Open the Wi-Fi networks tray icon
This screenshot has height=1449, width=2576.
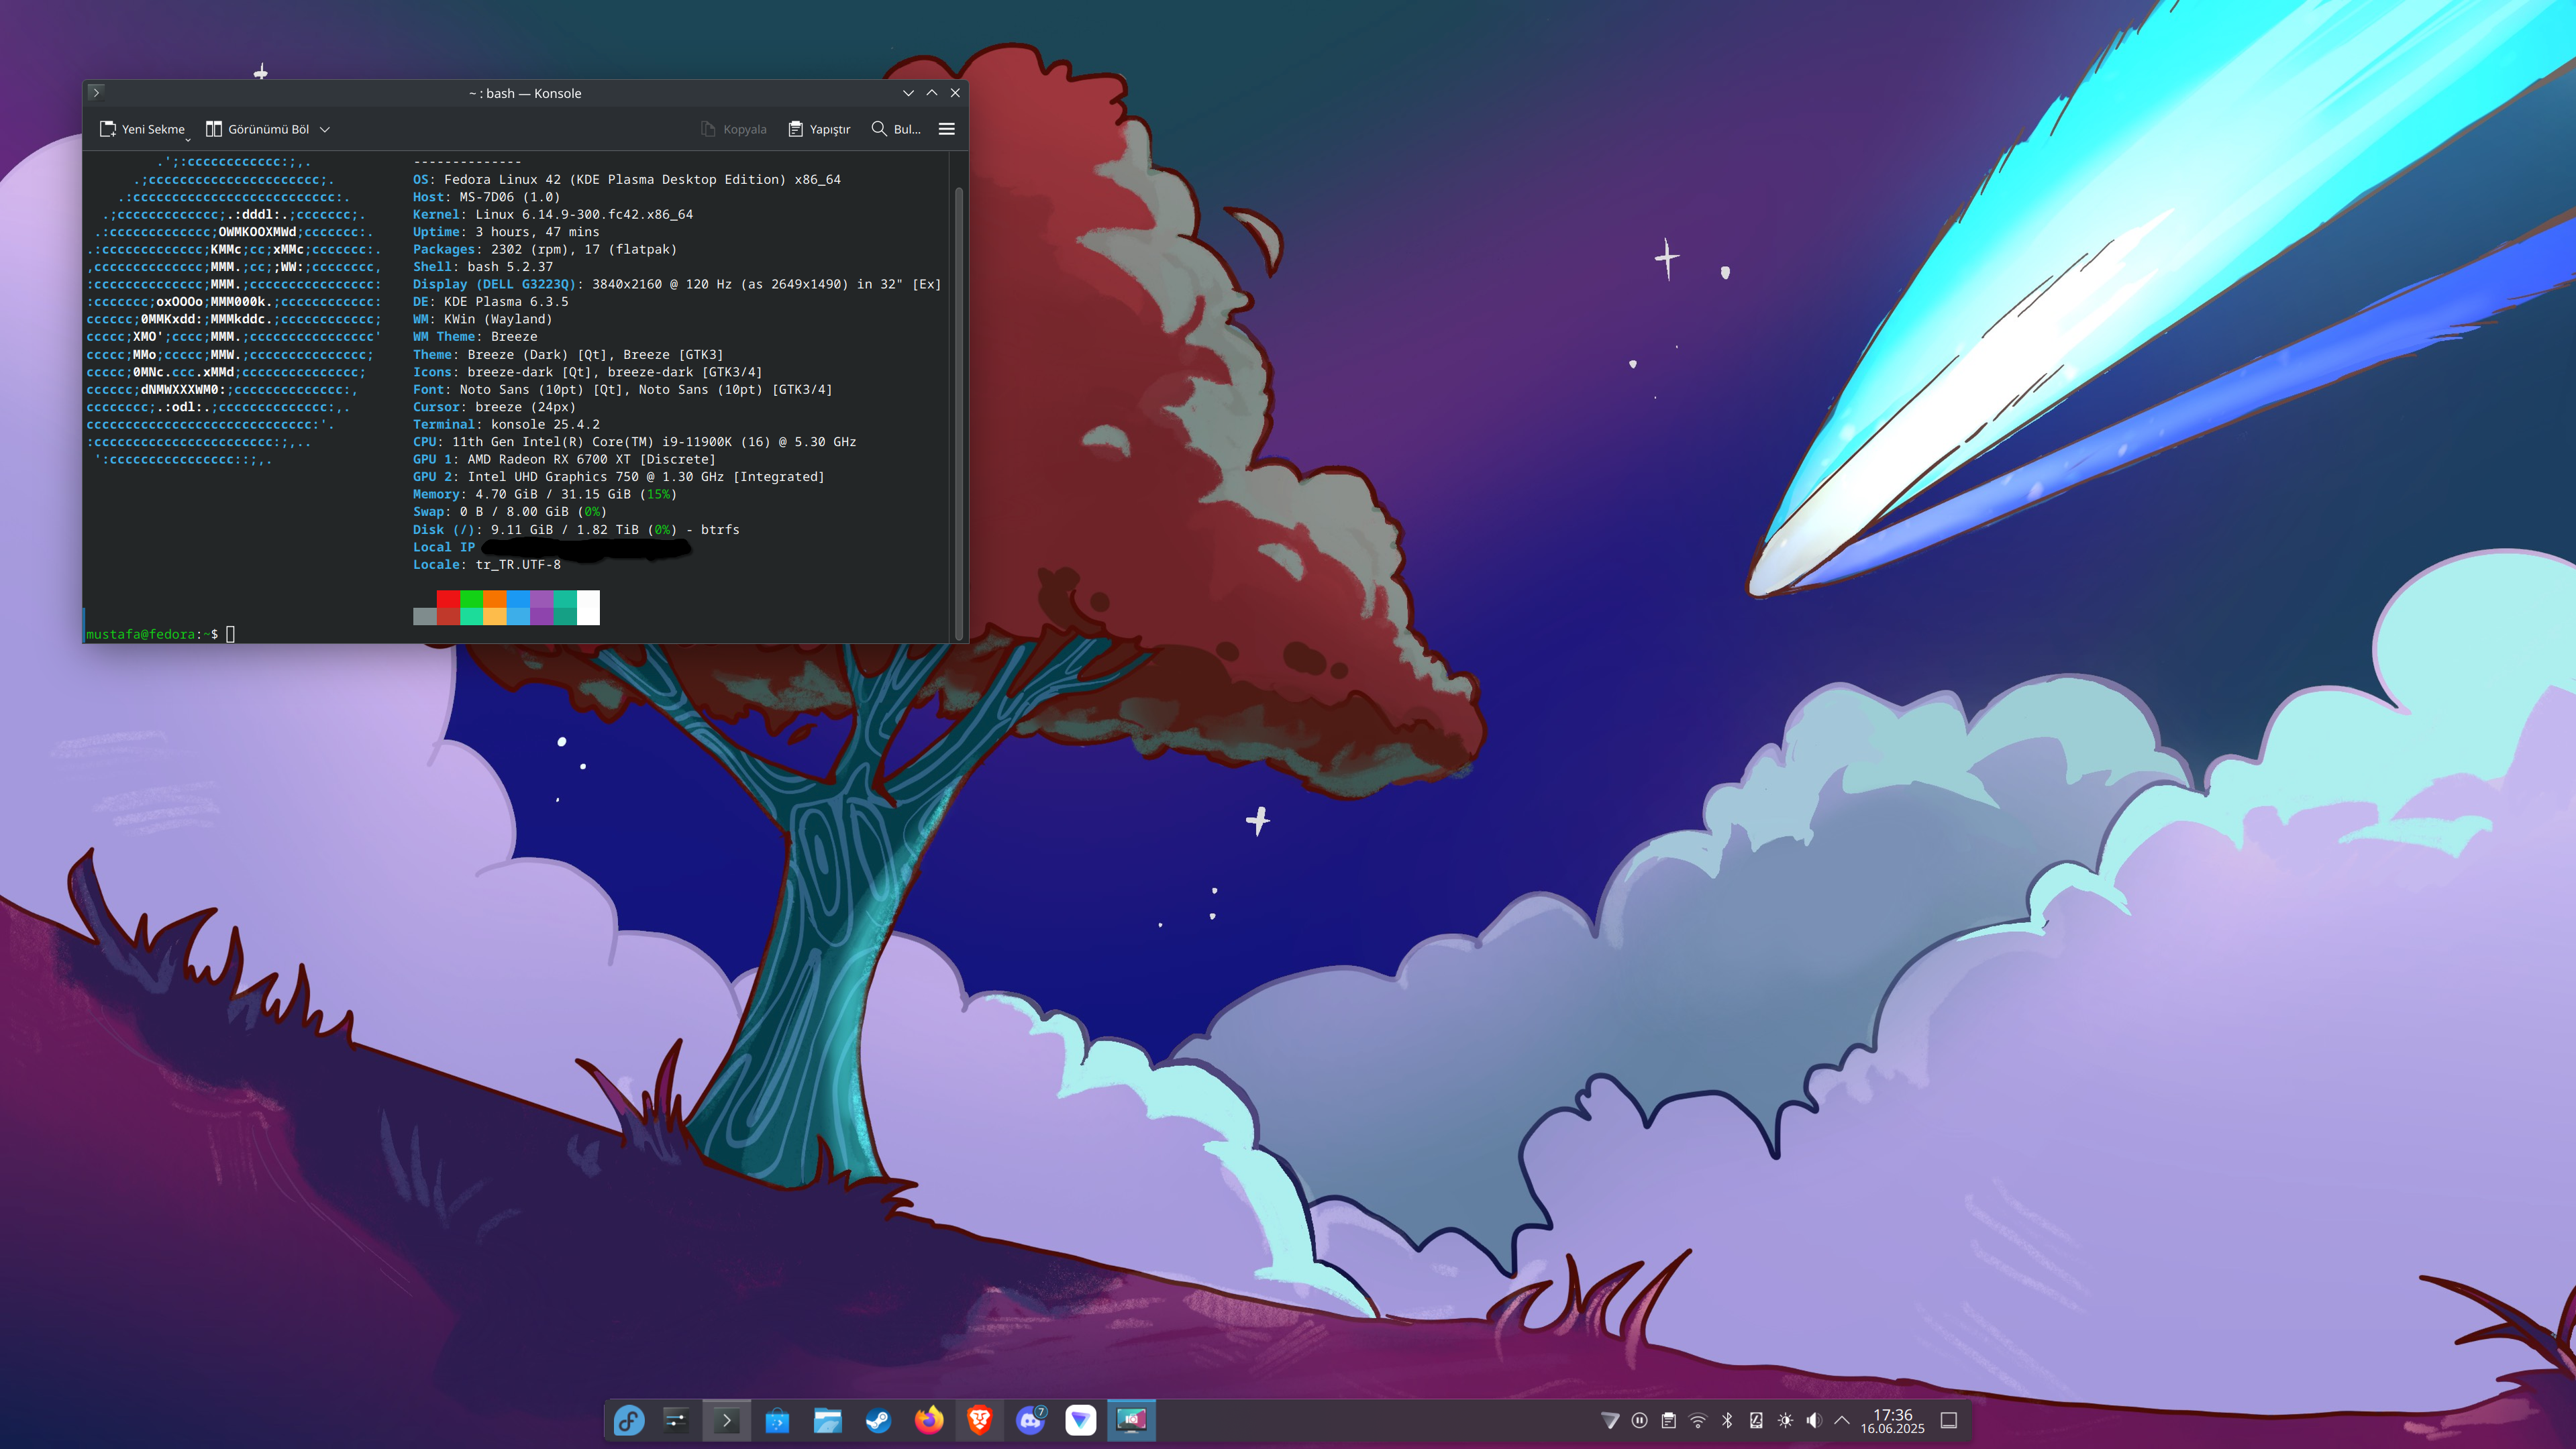pos(1698,1420)
